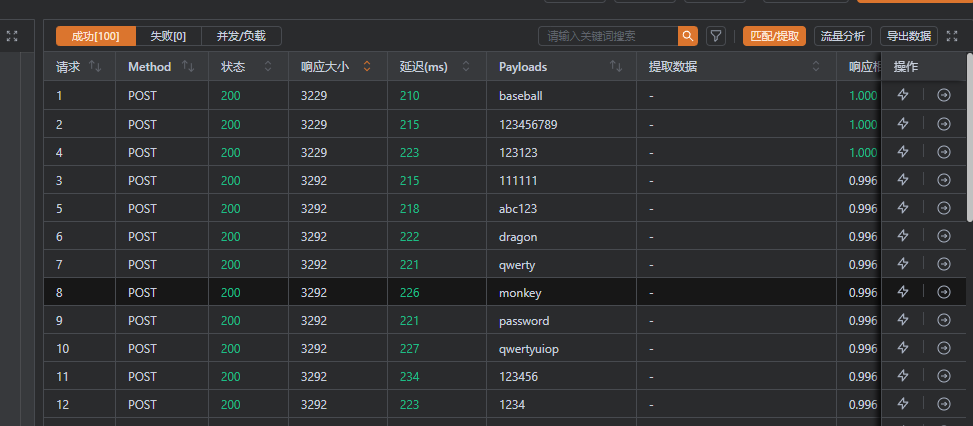Click lightning icon for dragon payload row
The height and width of the screenshot is (426, 973).
point(903,236)
